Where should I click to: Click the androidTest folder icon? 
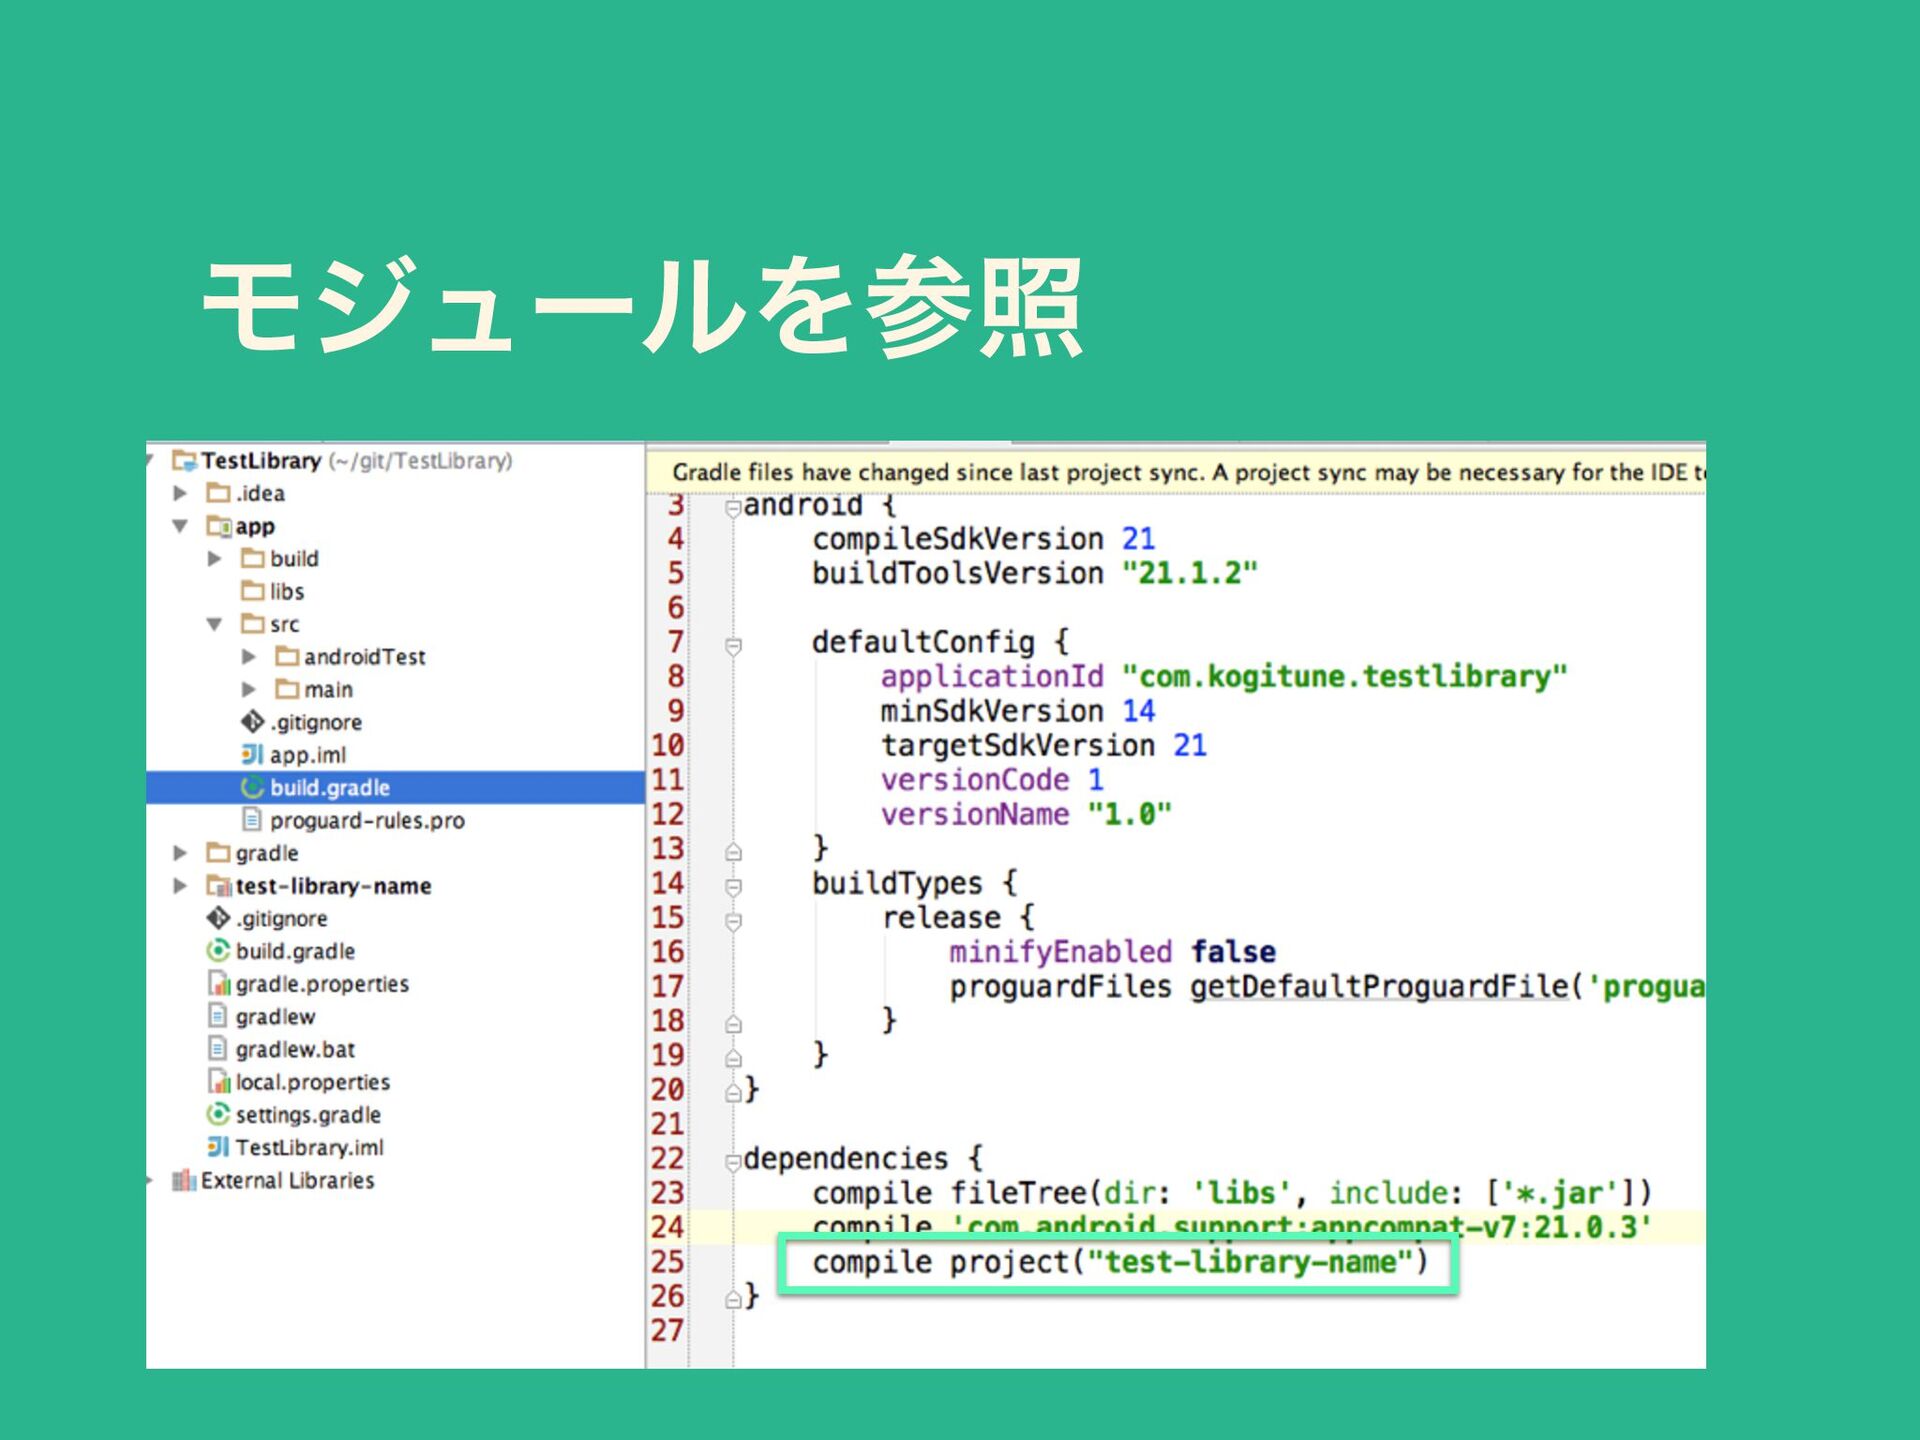(x=287, y=656)
